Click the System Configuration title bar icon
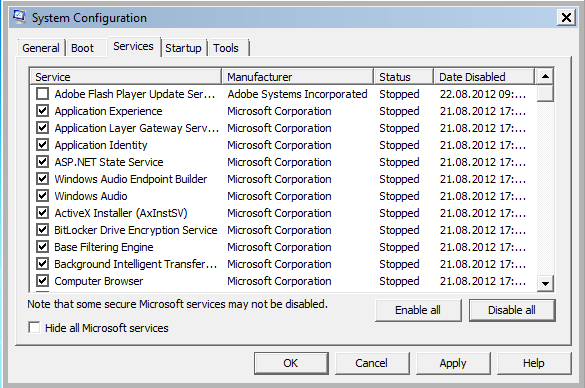 click(19, 17)
